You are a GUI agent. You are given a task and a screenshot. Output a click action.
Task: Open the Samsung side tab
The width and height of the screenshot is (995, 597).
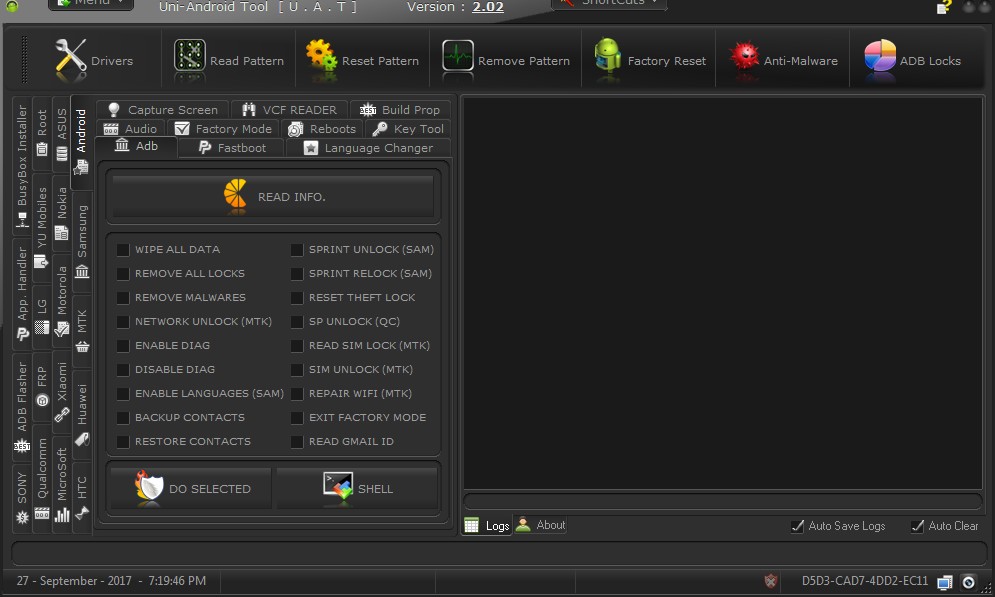coord(82,241)
